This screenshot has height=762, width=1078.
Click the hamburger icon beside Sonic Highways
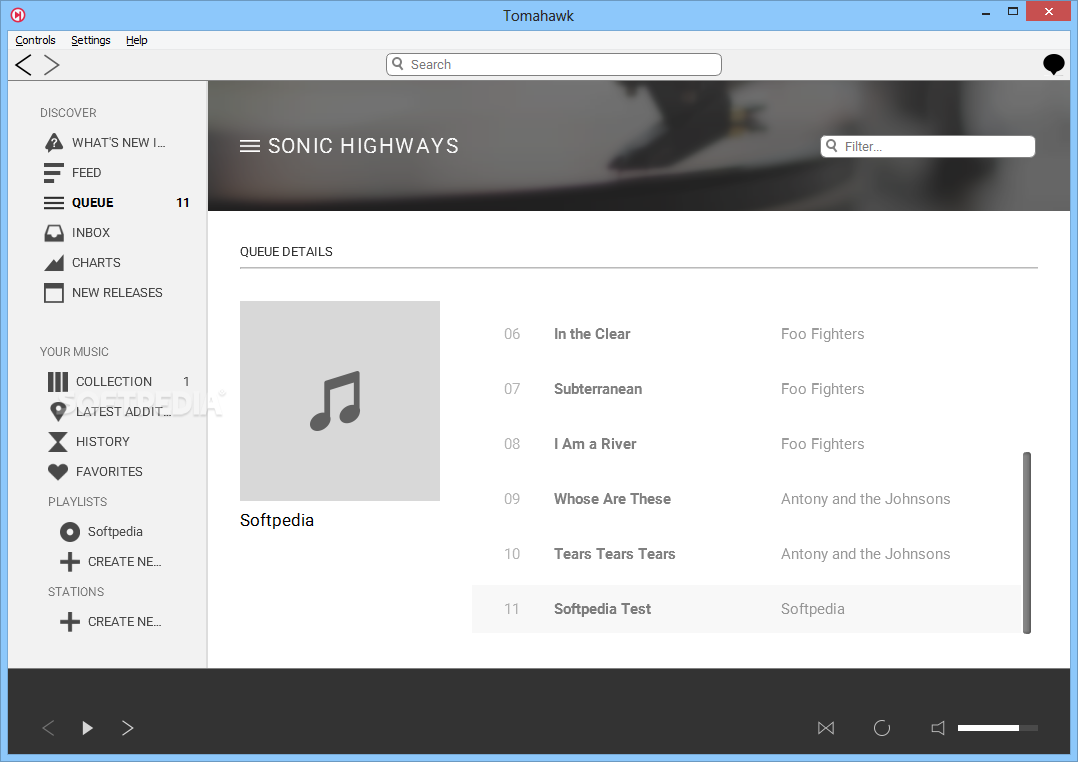[250, 146]
